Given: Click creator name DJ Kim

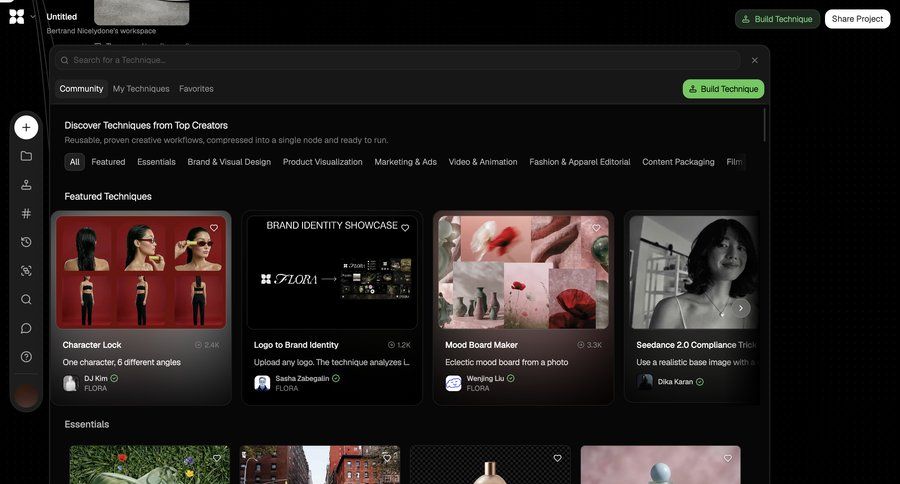Looking at the screenshot, I should [x=96, y=378].
